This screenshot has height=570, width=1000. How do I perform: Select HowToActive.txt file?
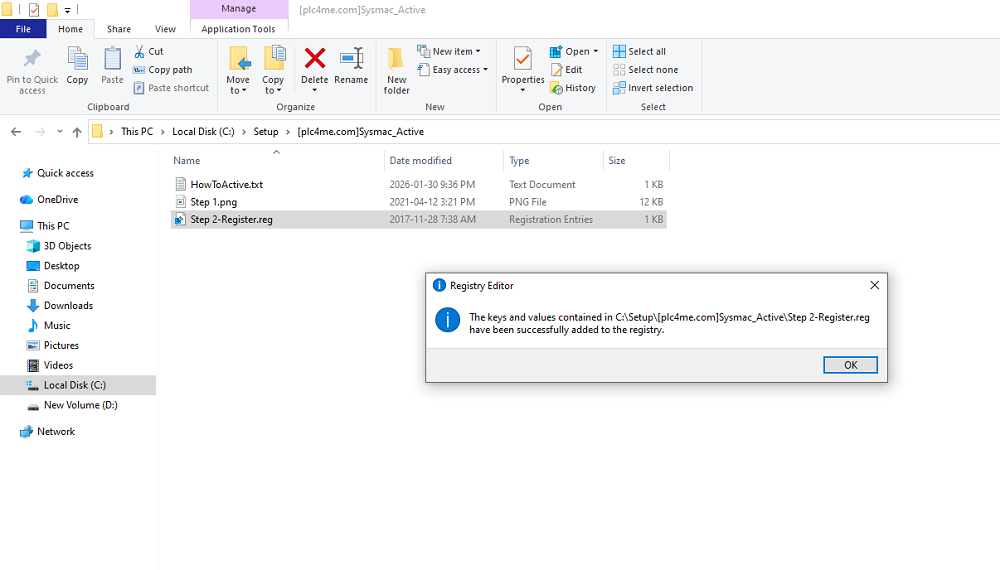(226, 185)
